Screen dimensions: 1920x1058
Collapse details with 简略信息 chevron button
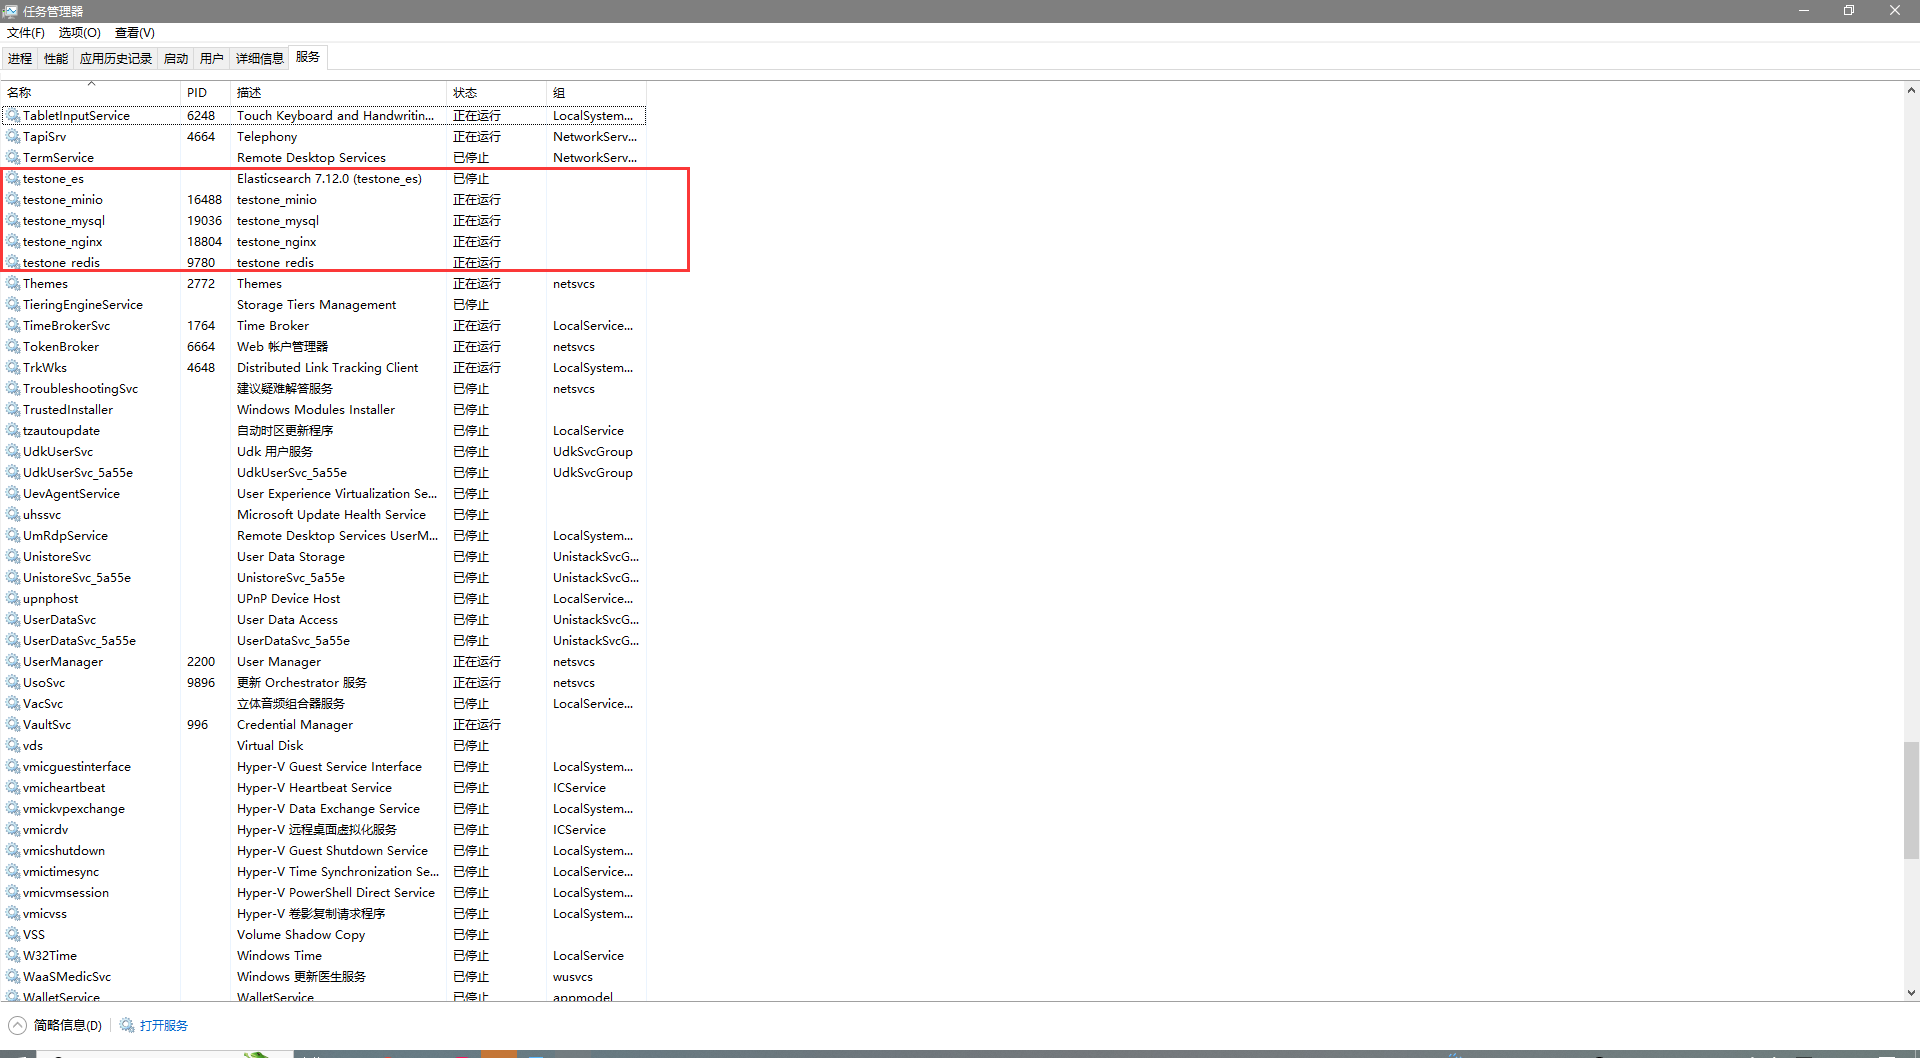tap(18, 1025)
